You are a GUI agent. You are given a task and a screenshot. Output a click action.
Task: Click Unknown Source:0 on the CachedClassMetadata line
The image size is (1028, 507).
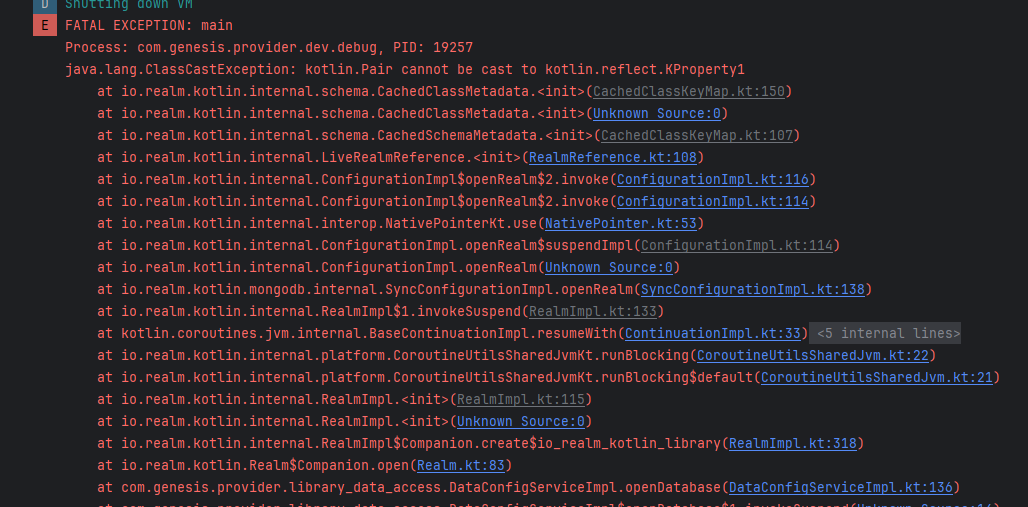pos(657,113)
